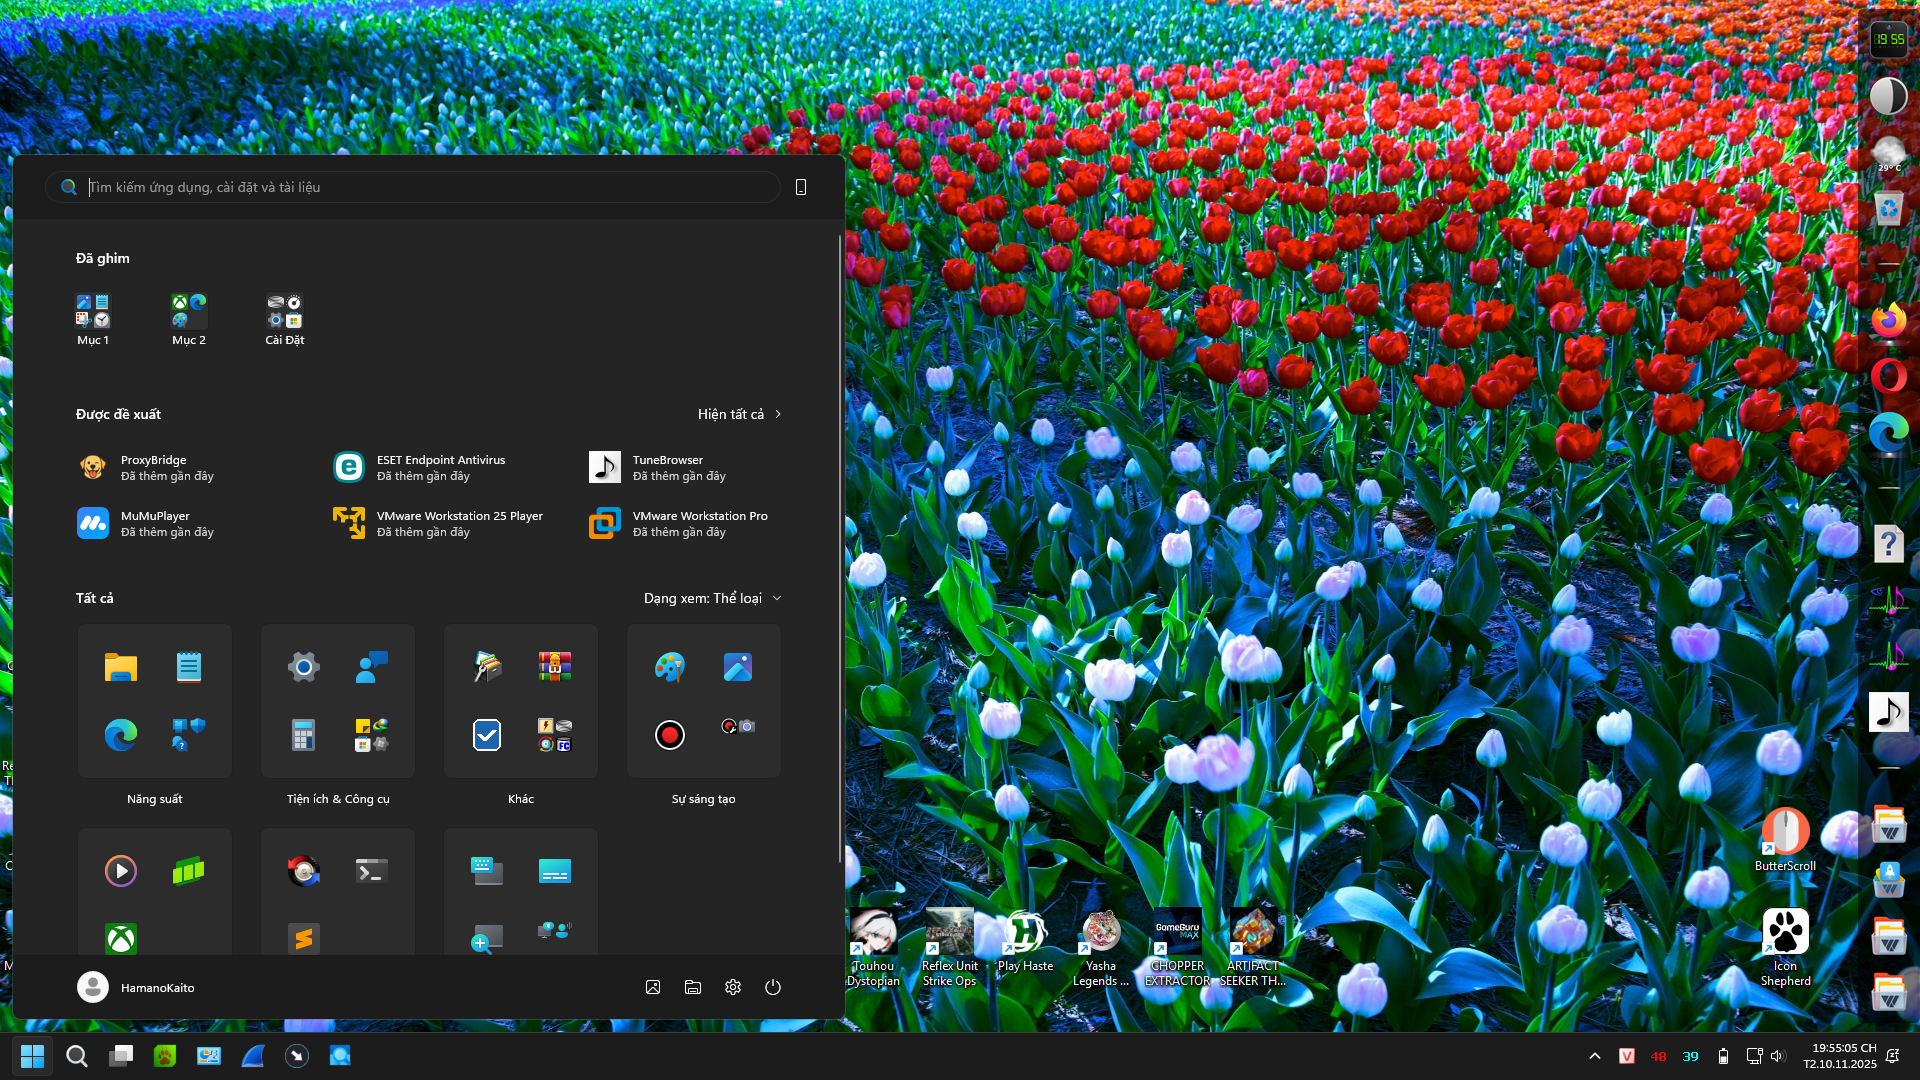Image resolution: width=1920 pixels, height=1080 pixels.
Task: Launch the red record button app
Action: [669, 735]
